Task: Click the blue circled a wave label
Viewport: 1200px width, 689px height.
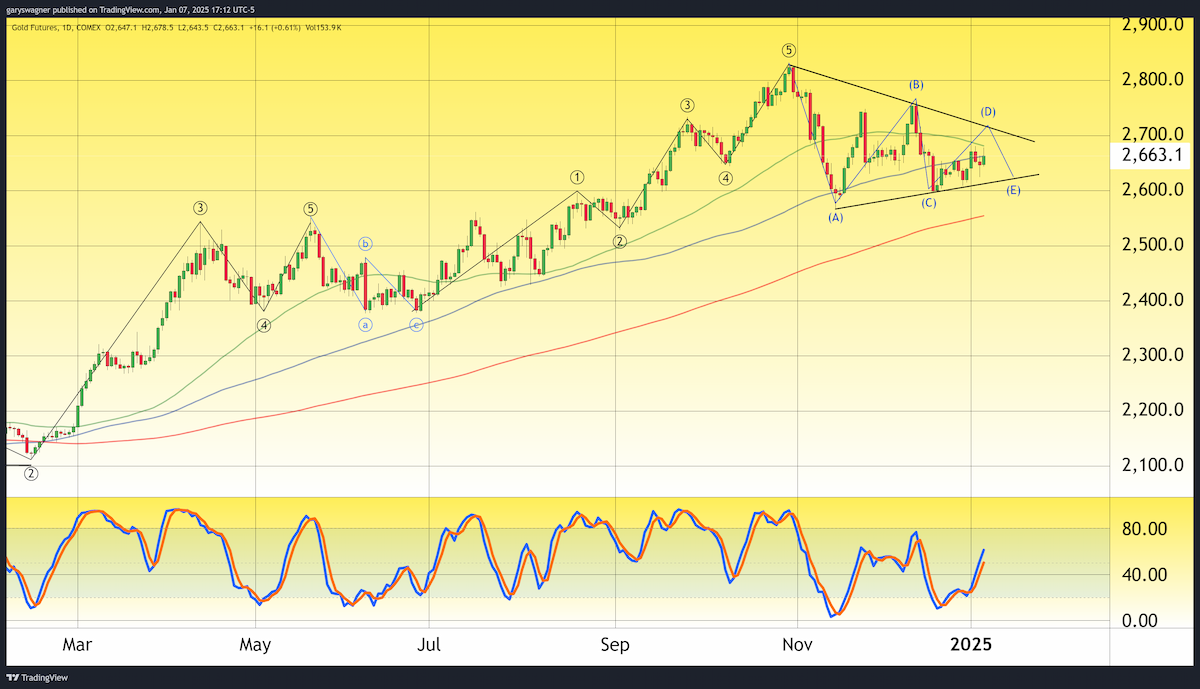Action: 366,324
